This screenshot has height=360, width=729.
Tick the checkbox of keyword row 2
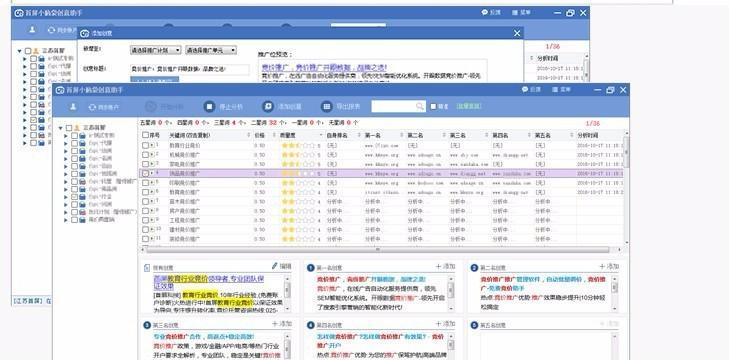[x=146, y=154]
